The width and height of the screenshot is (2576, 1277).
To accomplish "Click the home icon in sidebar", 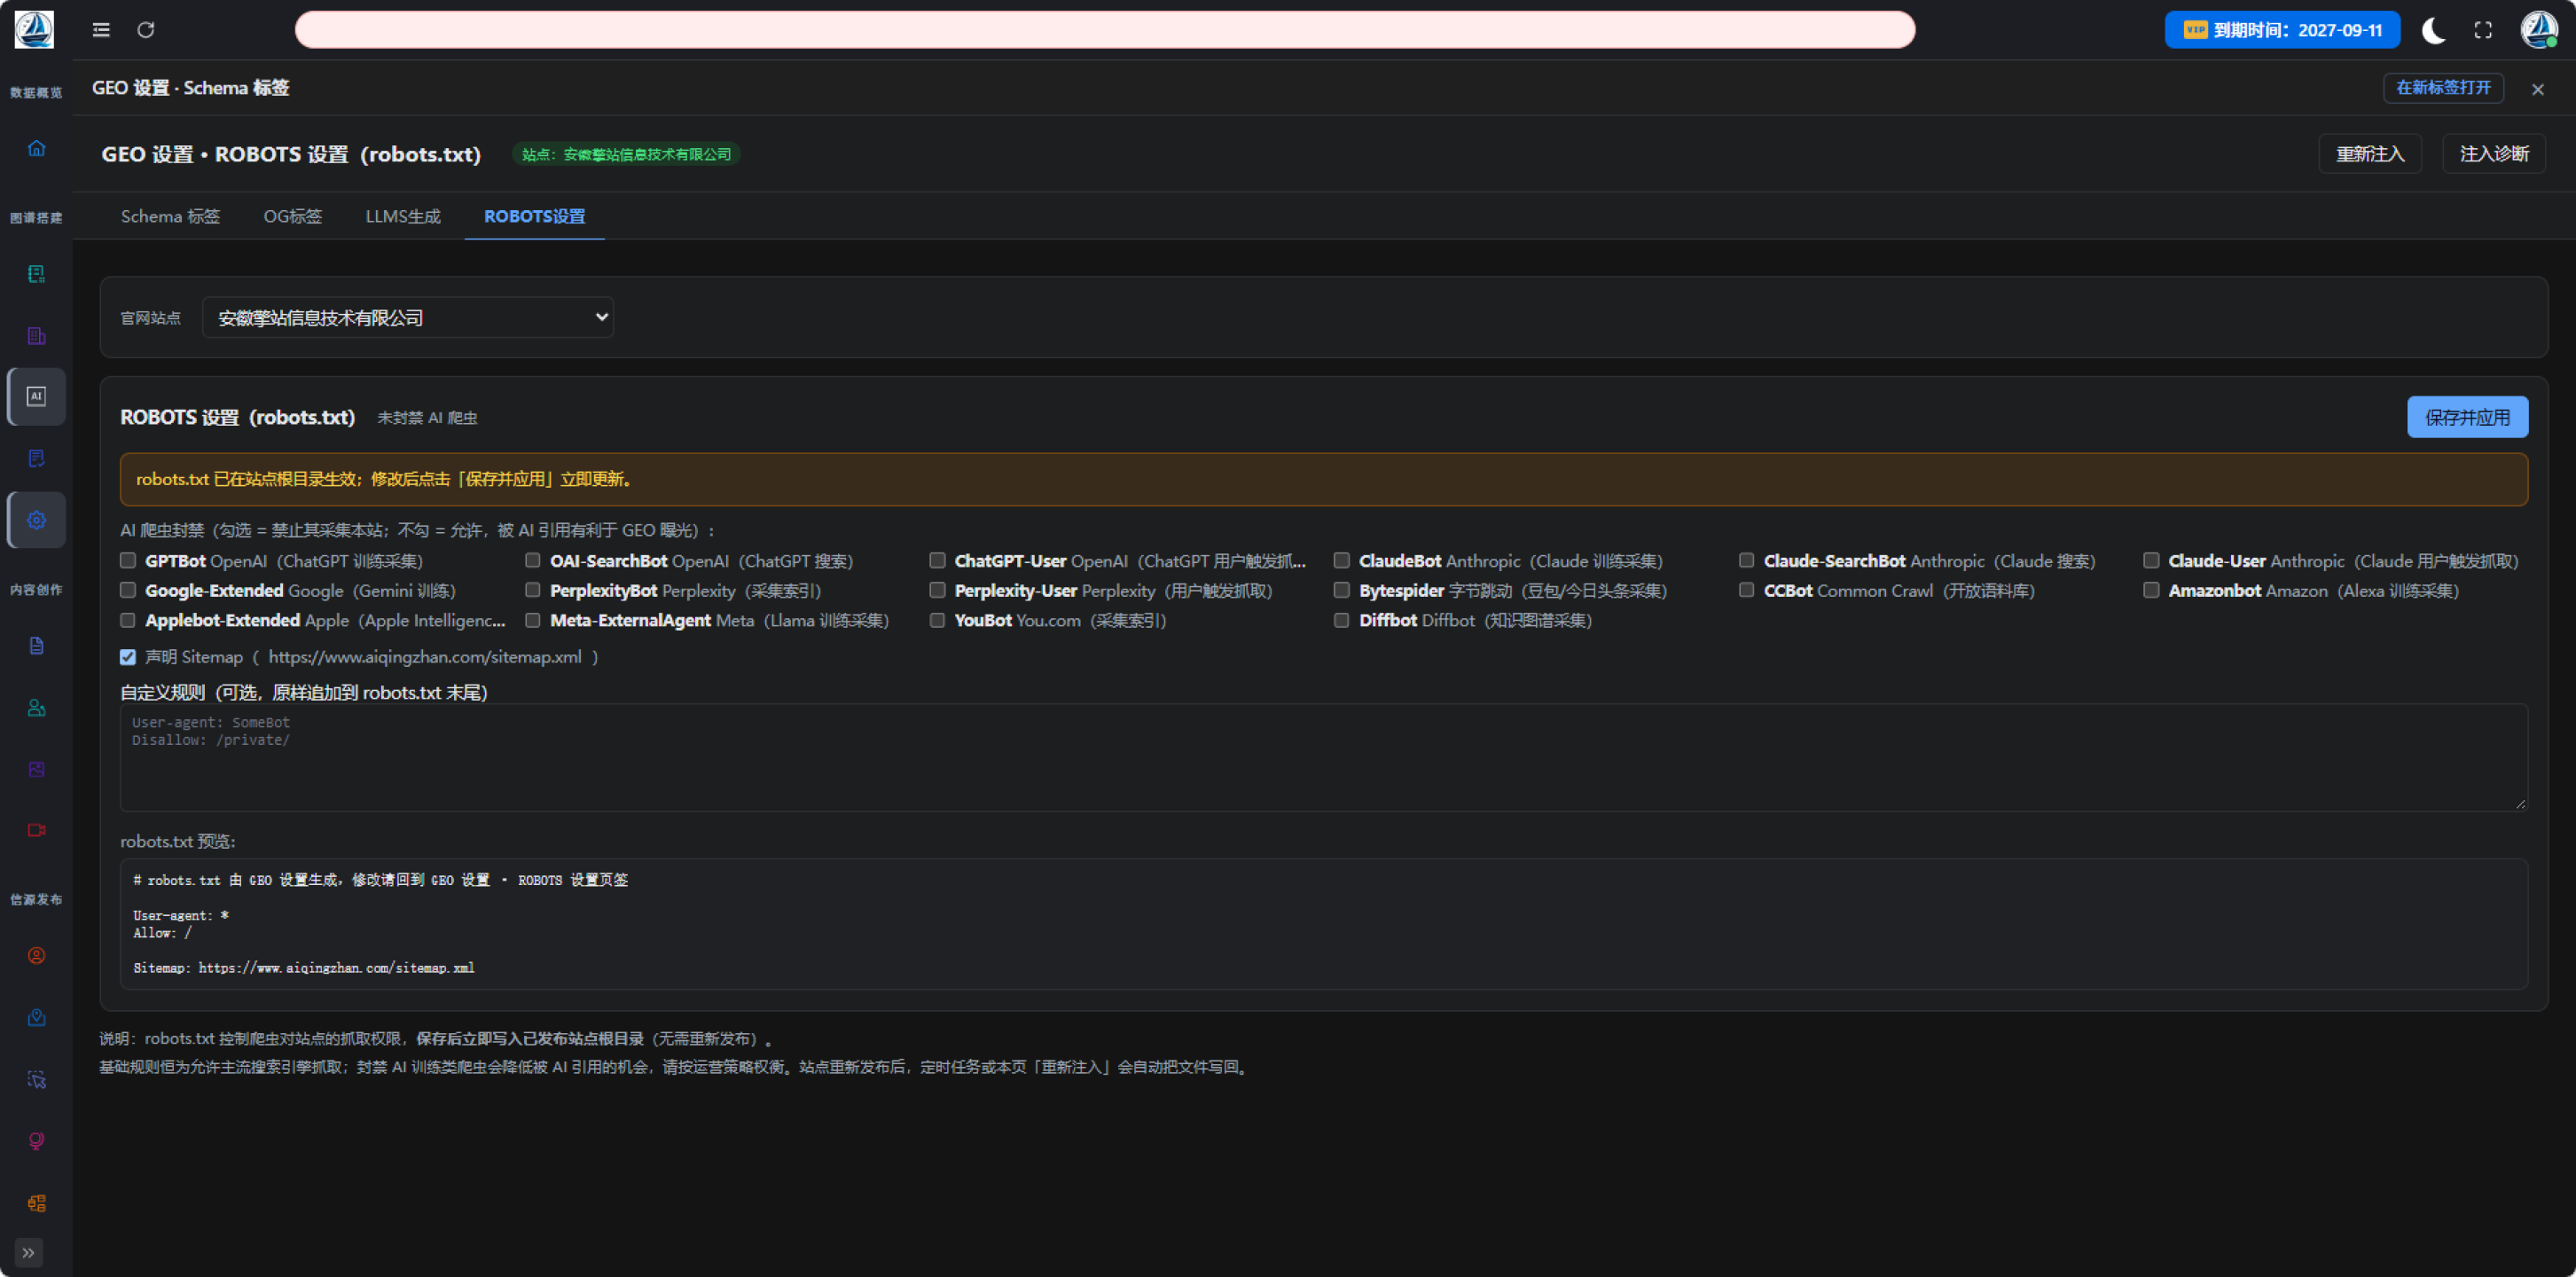I will 36,148.
